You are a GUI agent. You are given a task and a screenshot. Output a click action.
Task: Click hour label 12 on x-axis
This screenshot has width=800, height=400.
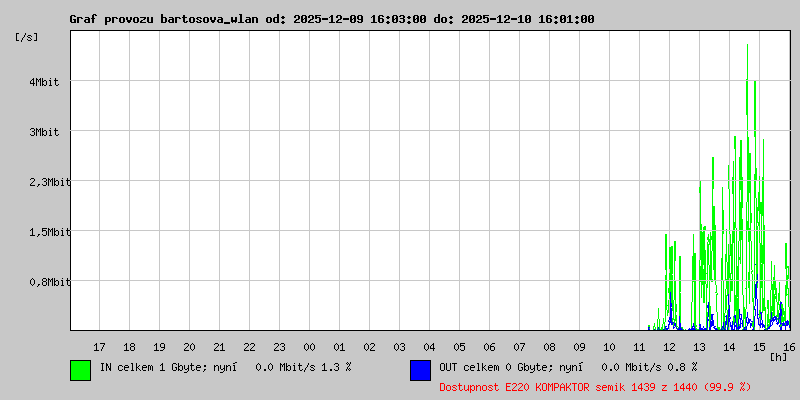pos(669,347)
